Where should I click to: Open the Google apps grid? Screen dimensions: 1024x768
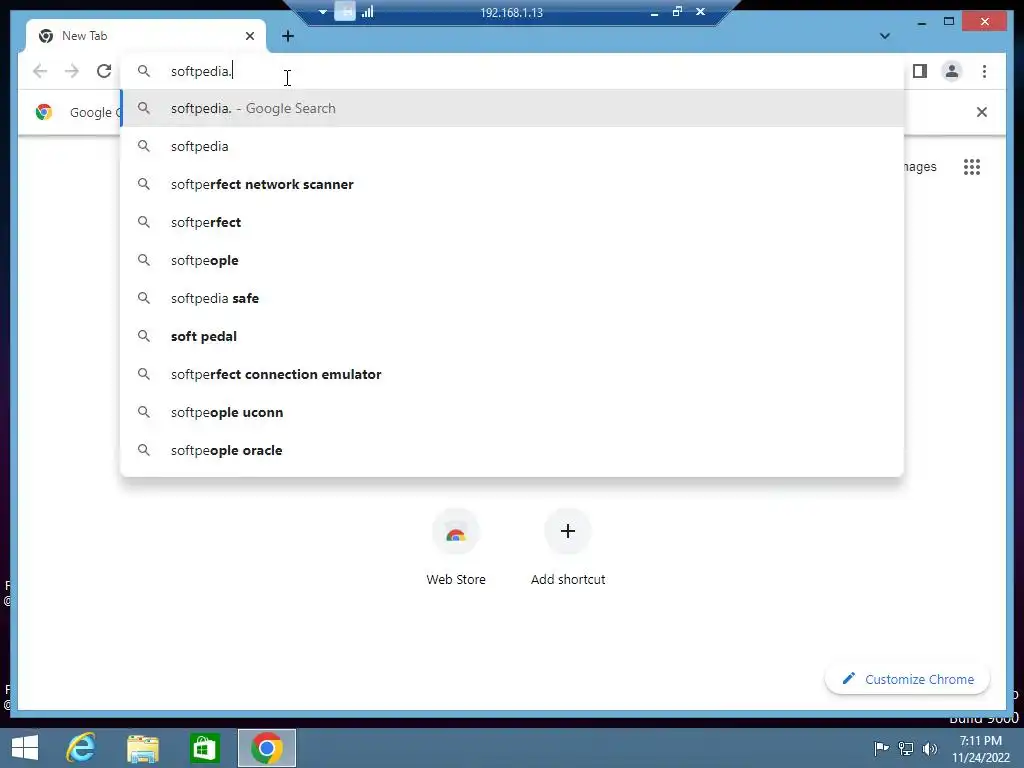click(x=972, y=167)
